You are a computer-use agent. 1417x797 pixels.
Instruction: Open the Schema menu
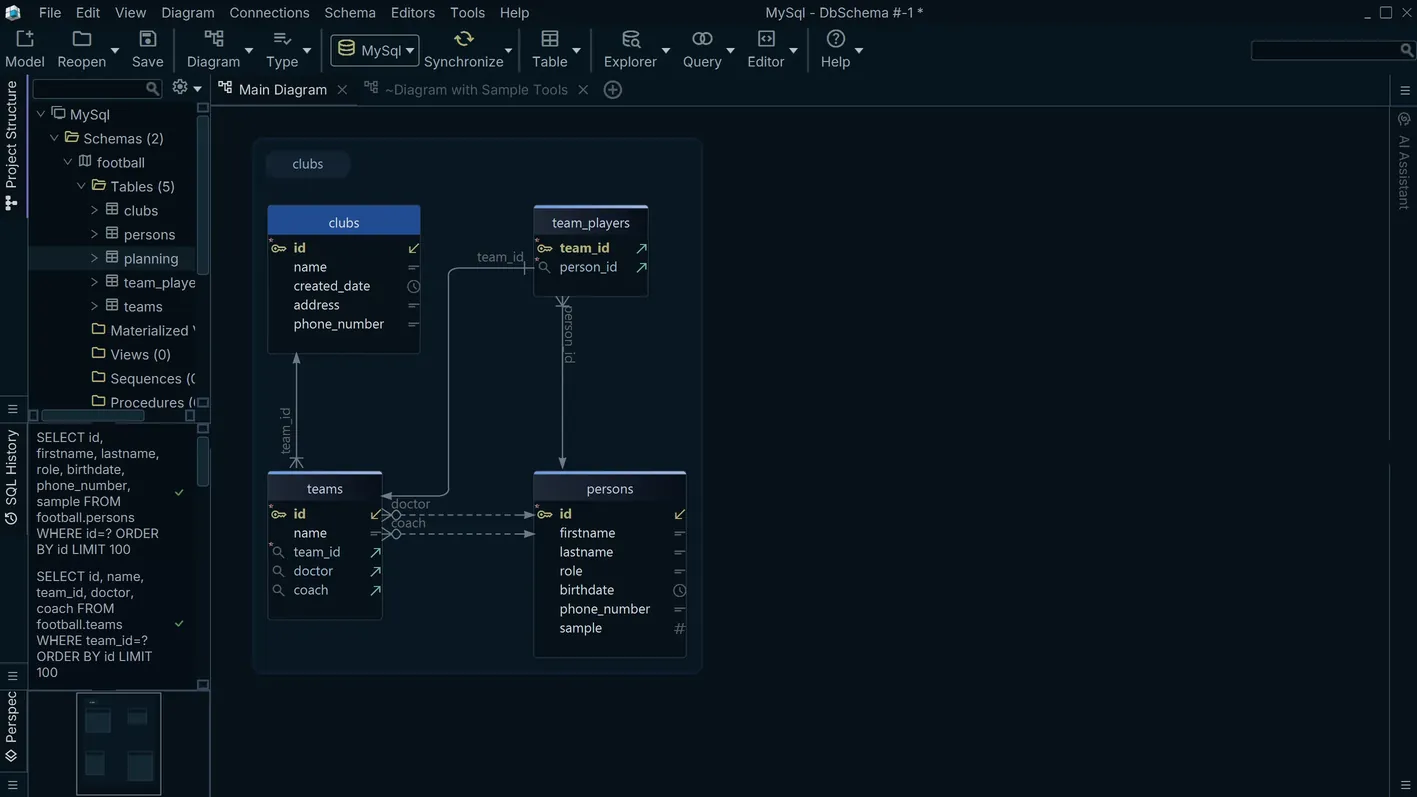349,12
